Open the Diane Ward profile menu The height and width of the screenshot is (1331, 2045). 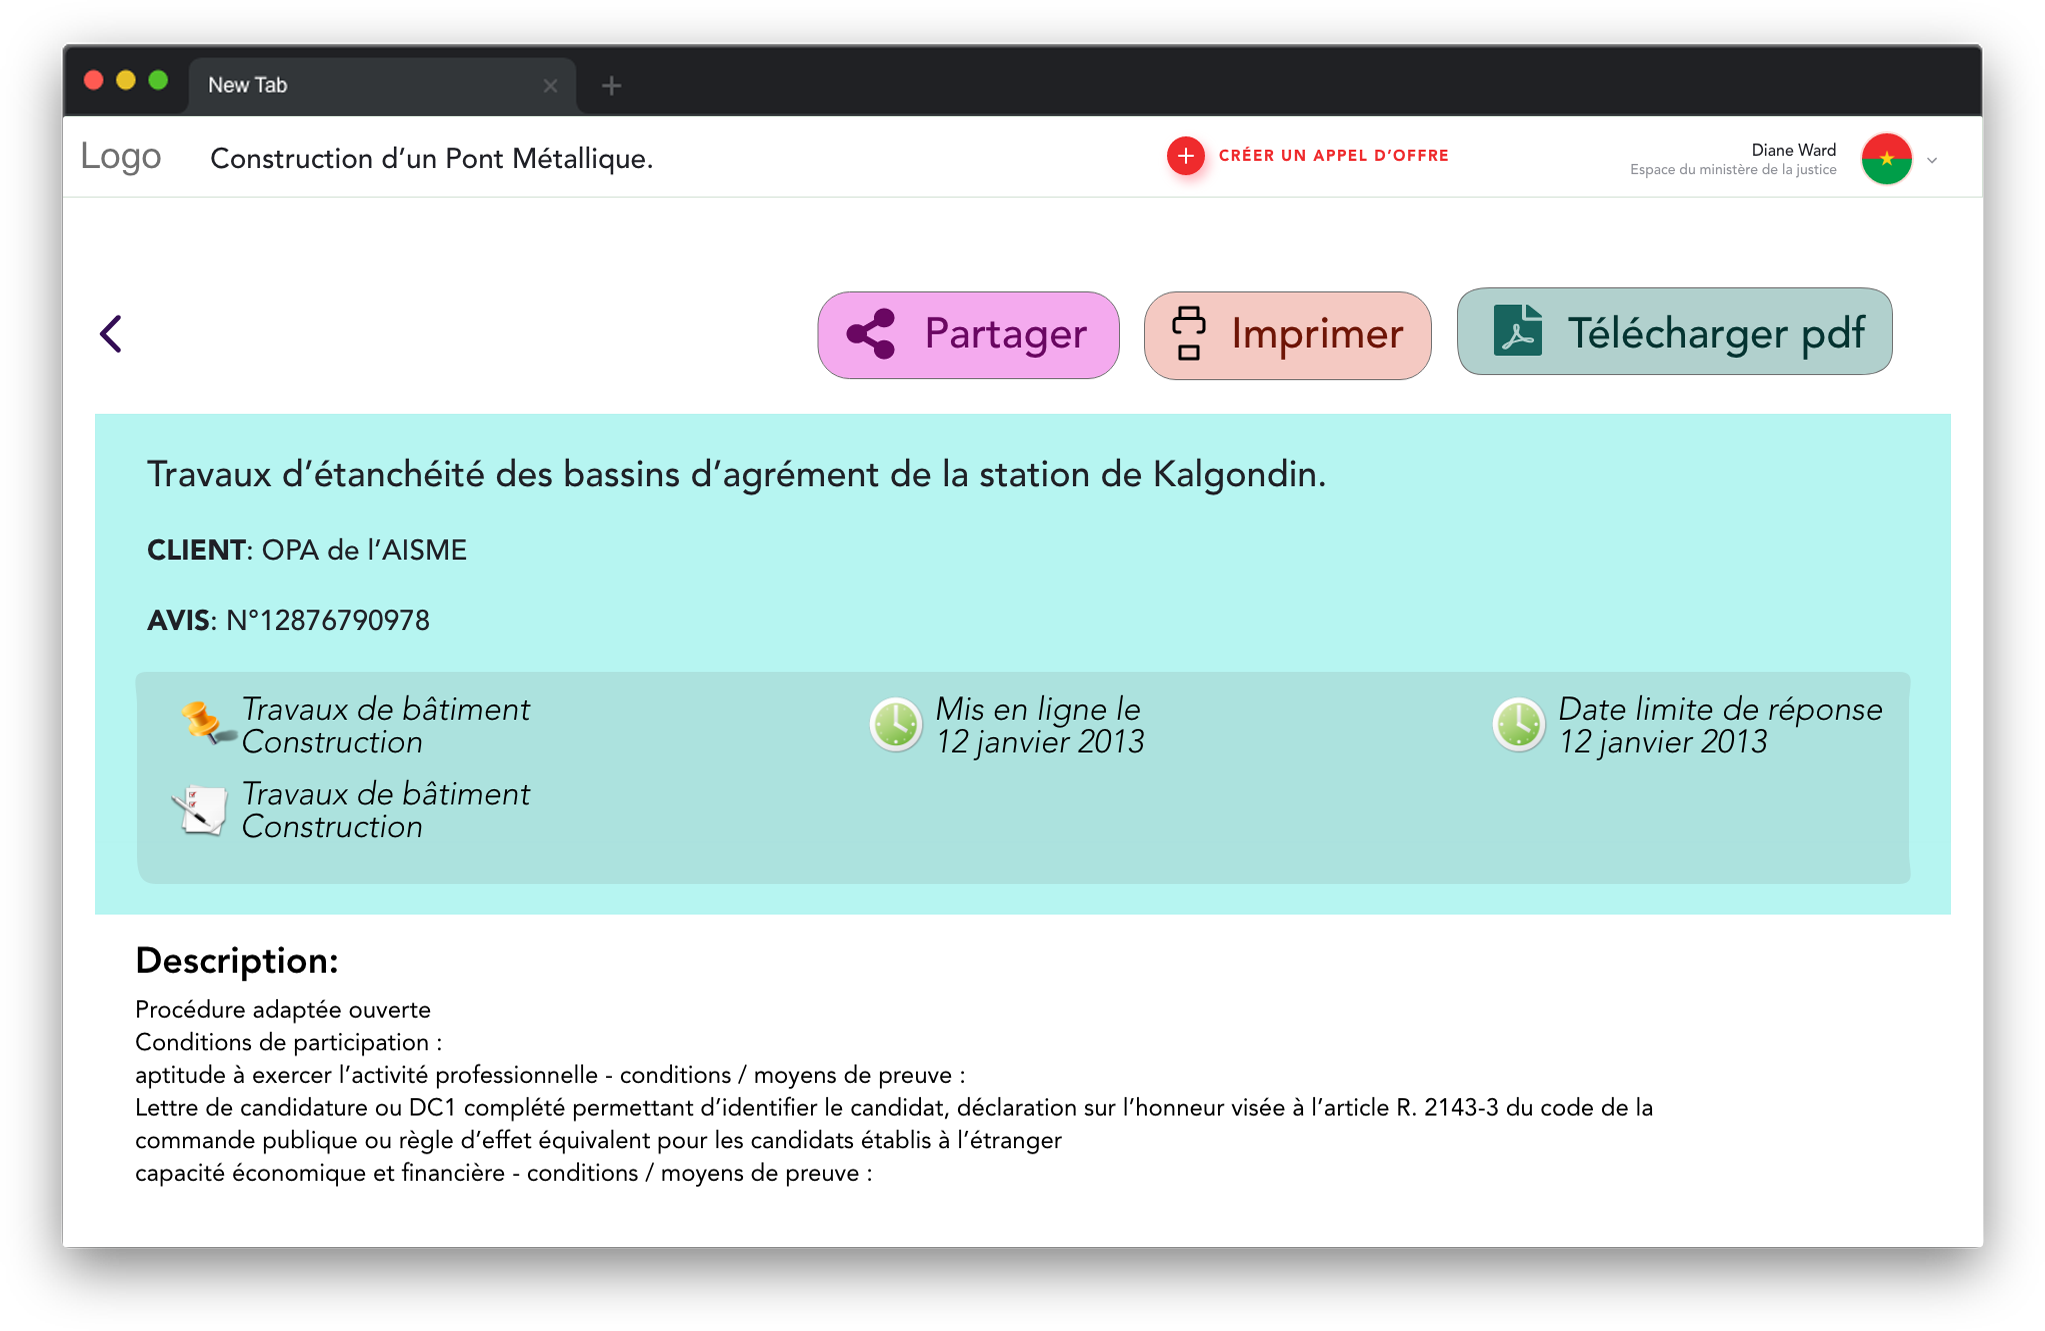tap(1792, 150)
